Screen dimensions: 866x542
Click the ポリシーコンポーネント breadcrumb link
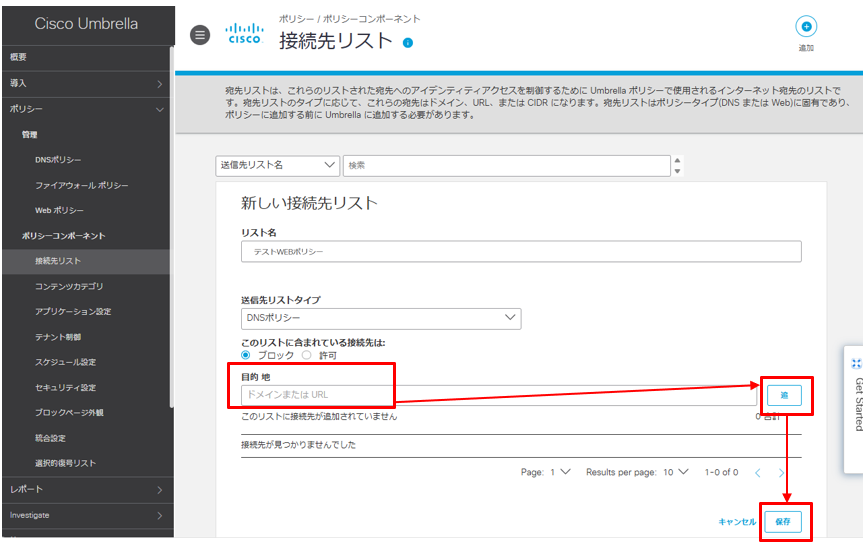point(371,19)
